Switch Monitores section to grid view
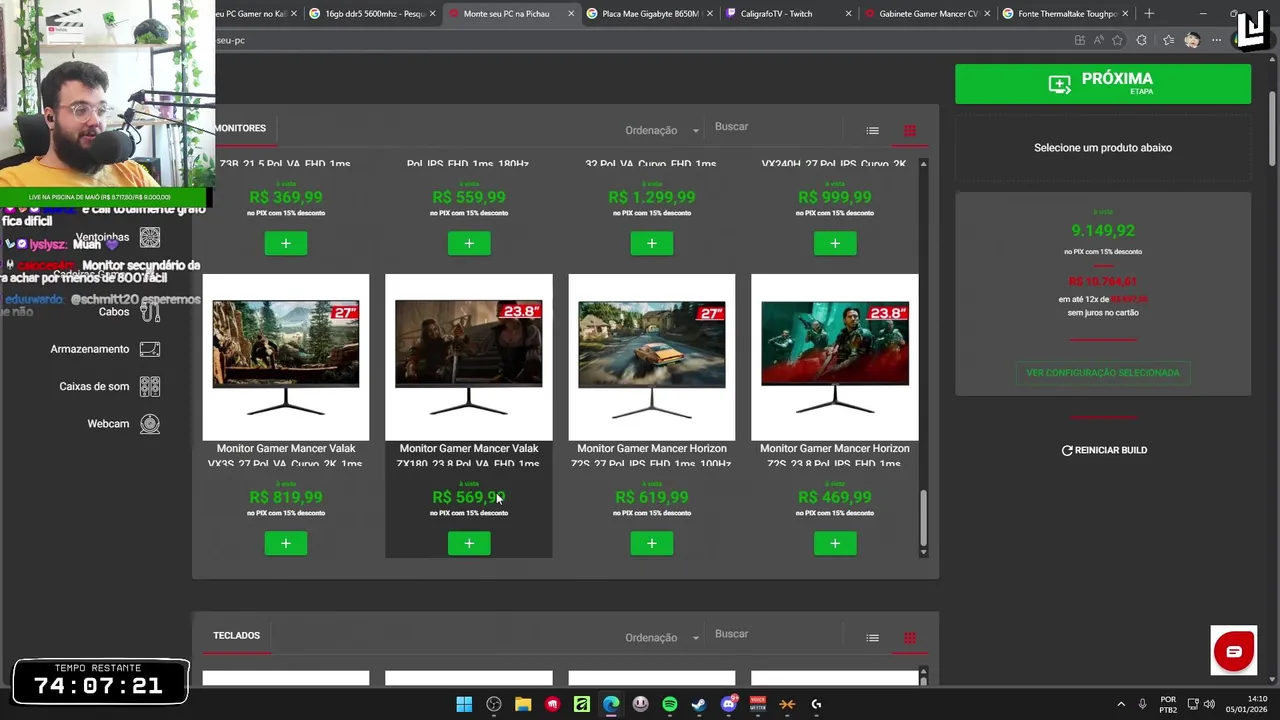 click(x=910, y=130)
